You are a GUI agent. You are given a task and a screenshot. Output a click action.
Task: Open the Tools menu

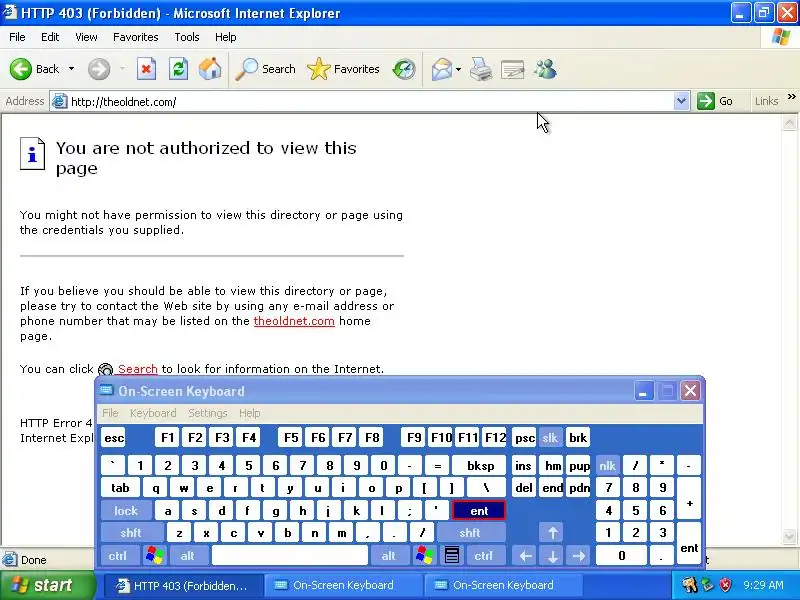pyautogui.click(x=187, y=37)
